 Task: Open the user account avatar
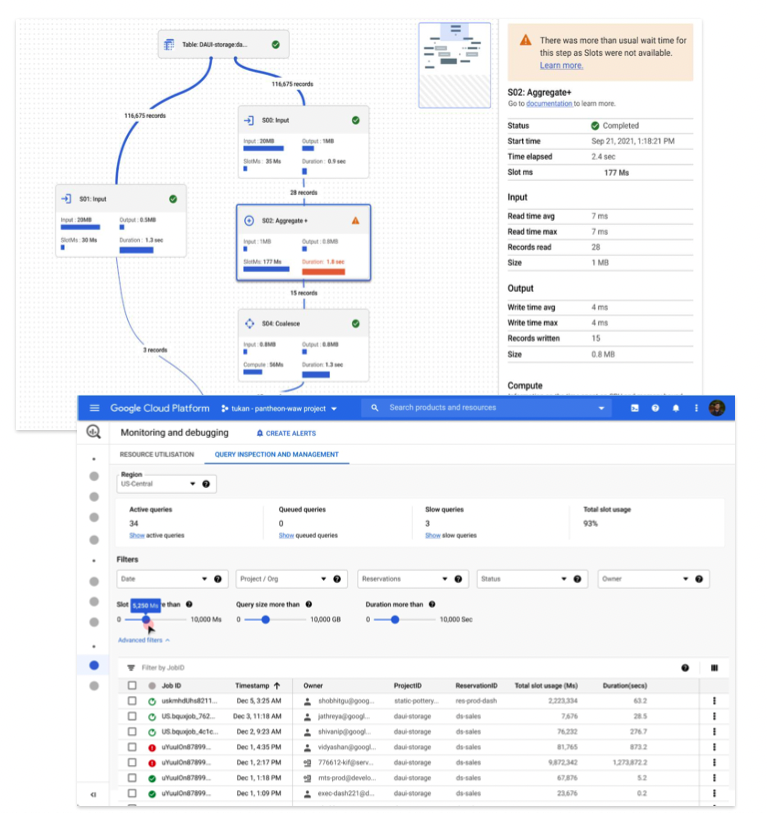(x=716, y=408)
